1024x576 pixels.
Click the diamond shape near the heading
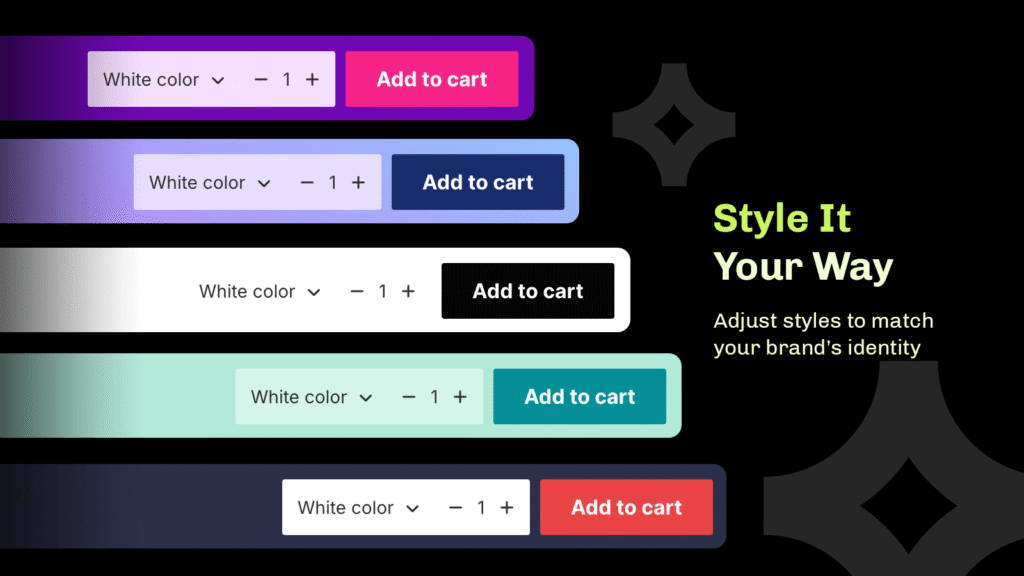(x=673, y=125)
